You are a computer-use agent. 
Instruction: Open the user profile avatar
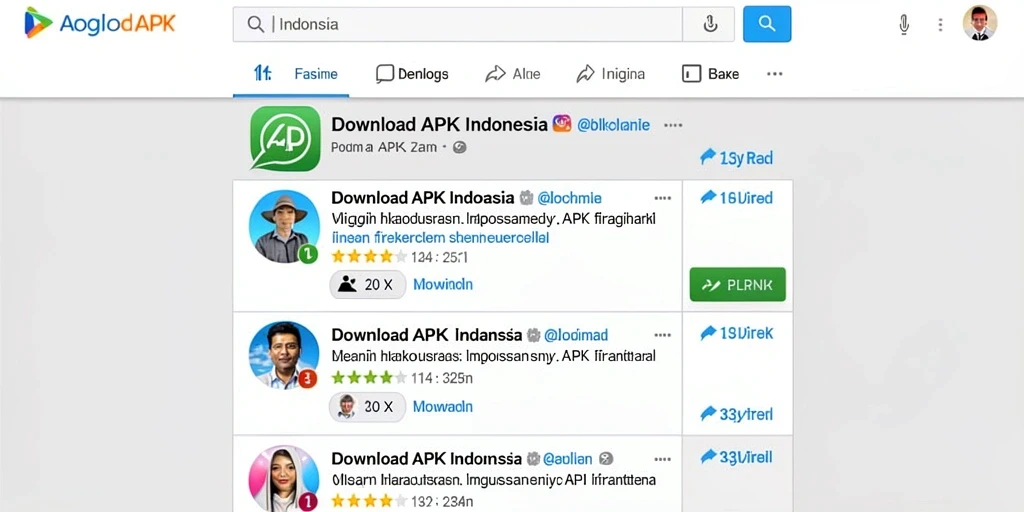[x=980, y=23]
